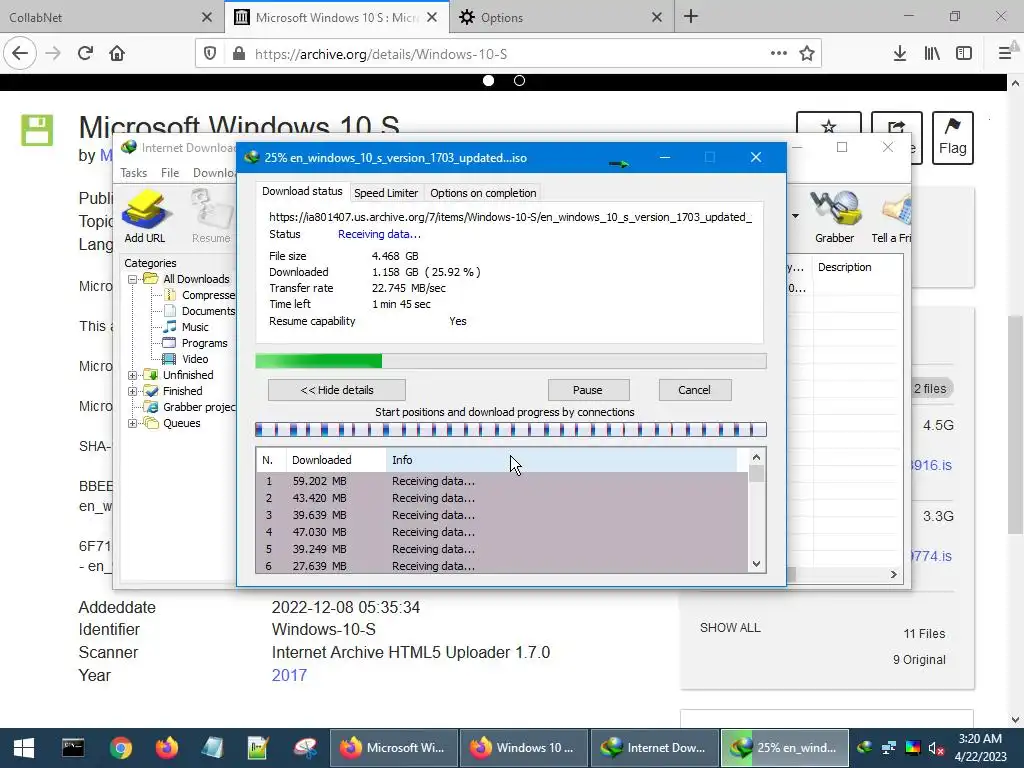Collapse All Downloads tree node
This screenshot has width=1024, height=768.
(x=133, y=279)
